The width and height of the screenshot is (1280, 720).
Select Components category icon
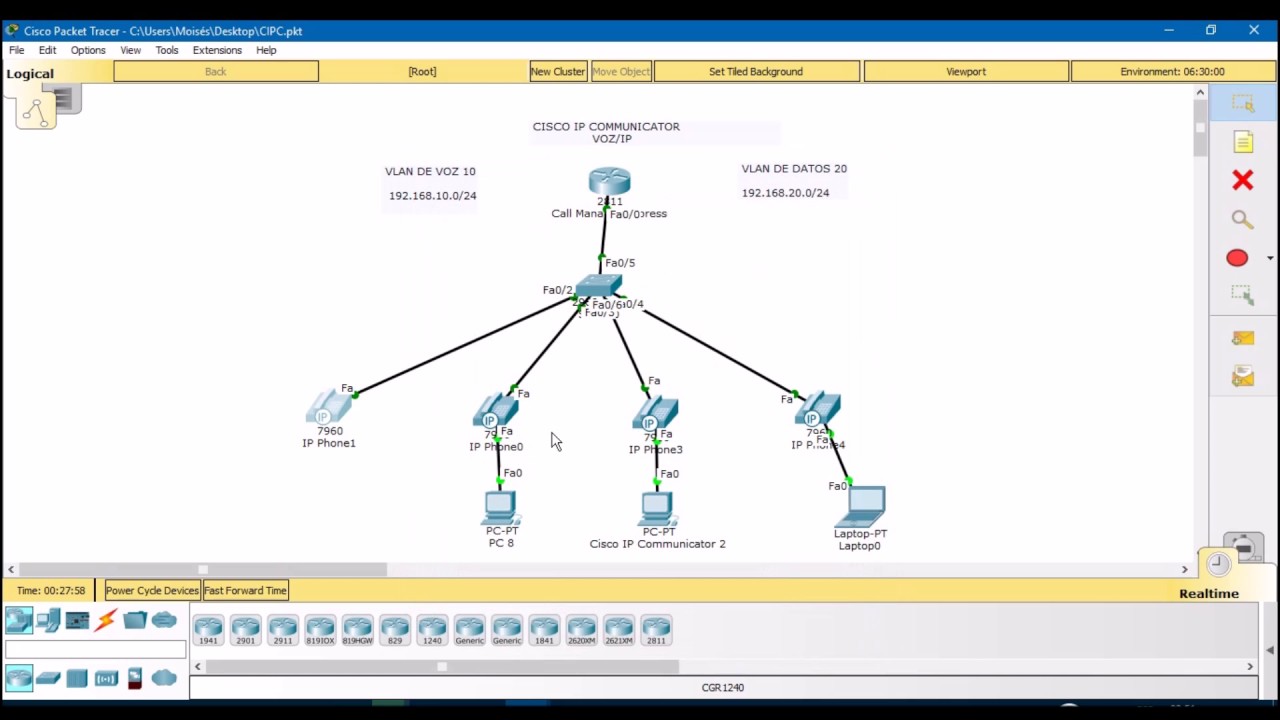point(77,620)
